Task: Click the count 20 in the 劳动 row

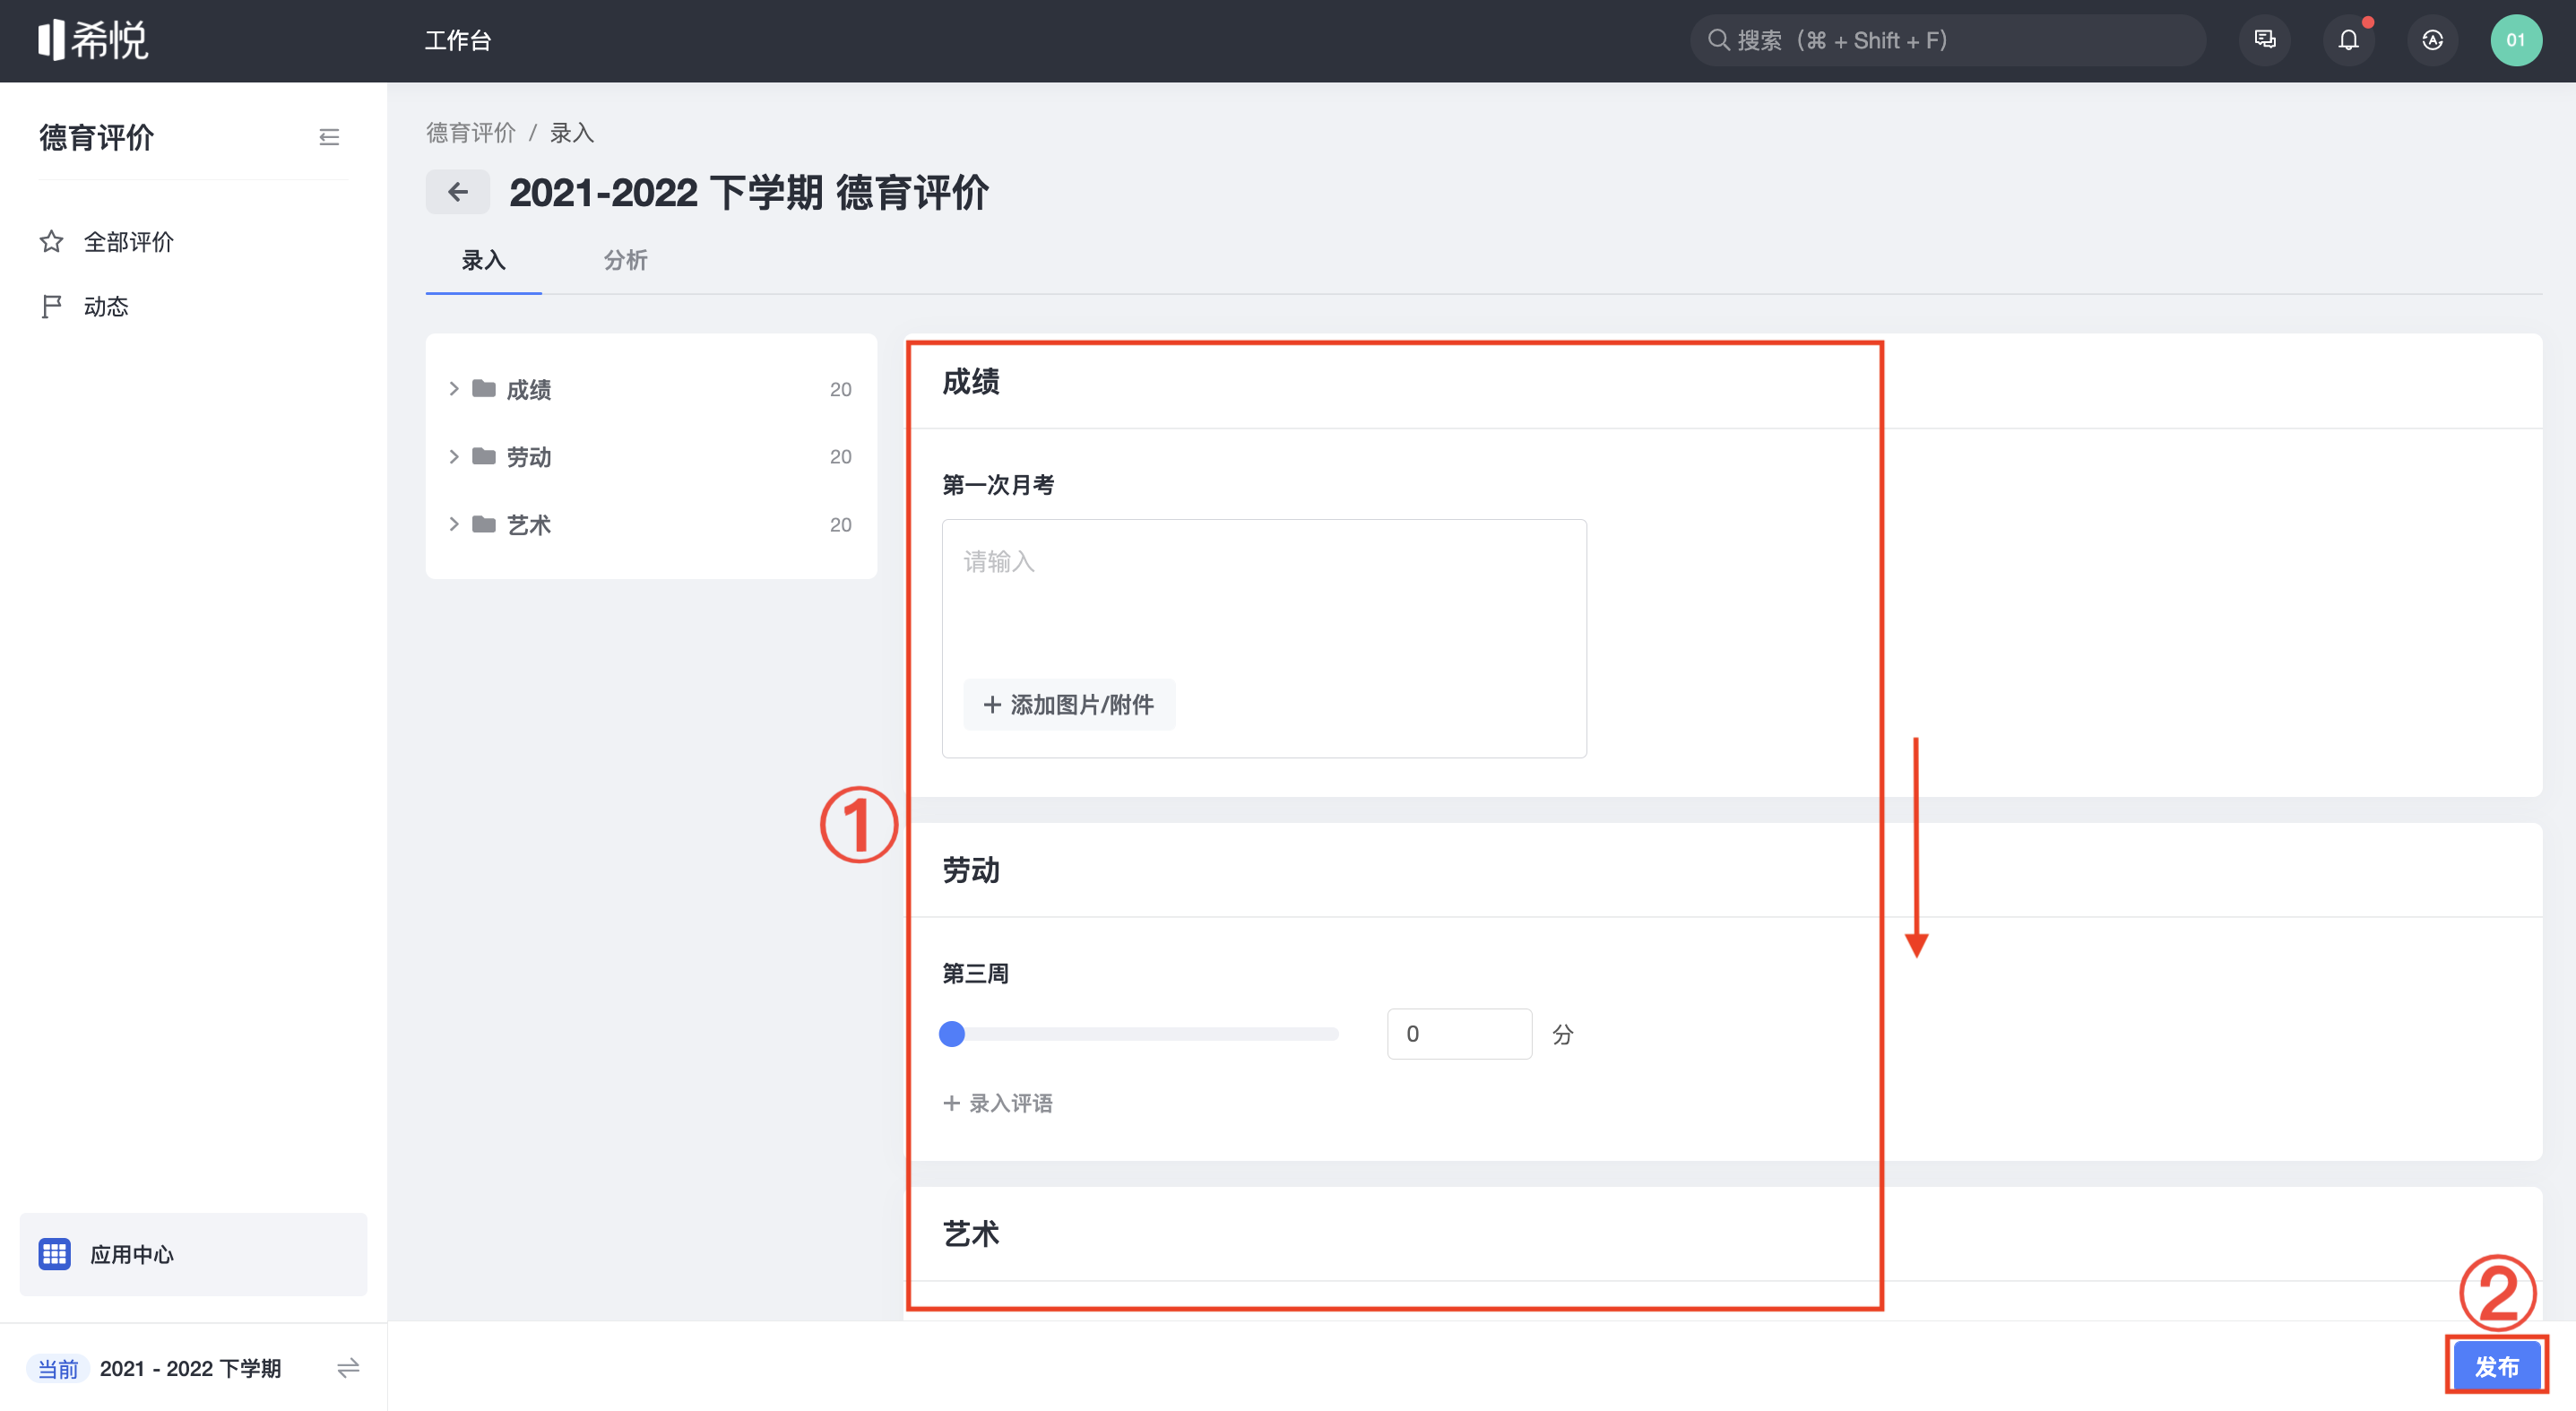Action: pyautogui.click(x=840, y=456)
